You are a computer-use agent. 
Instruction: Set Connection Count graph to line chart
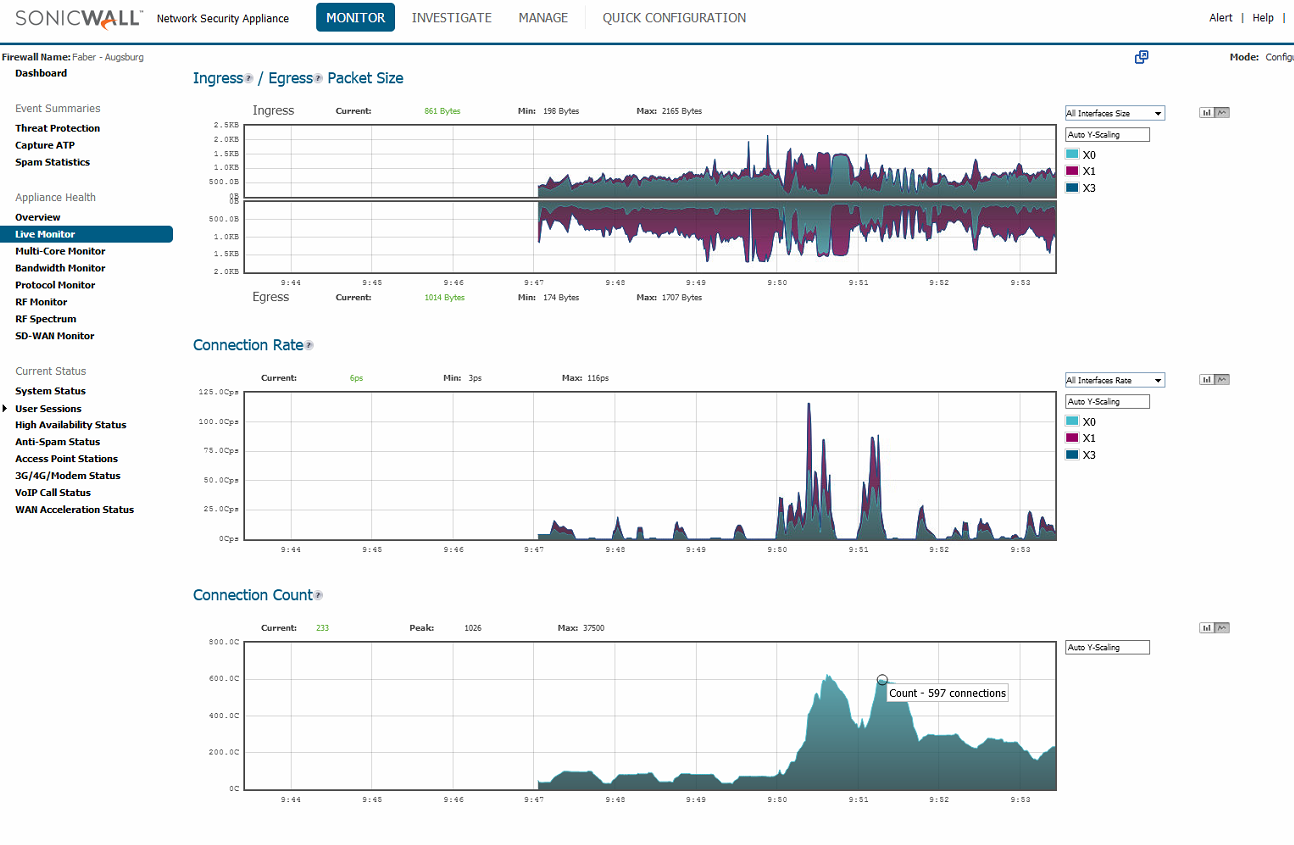pos(1222,628)
